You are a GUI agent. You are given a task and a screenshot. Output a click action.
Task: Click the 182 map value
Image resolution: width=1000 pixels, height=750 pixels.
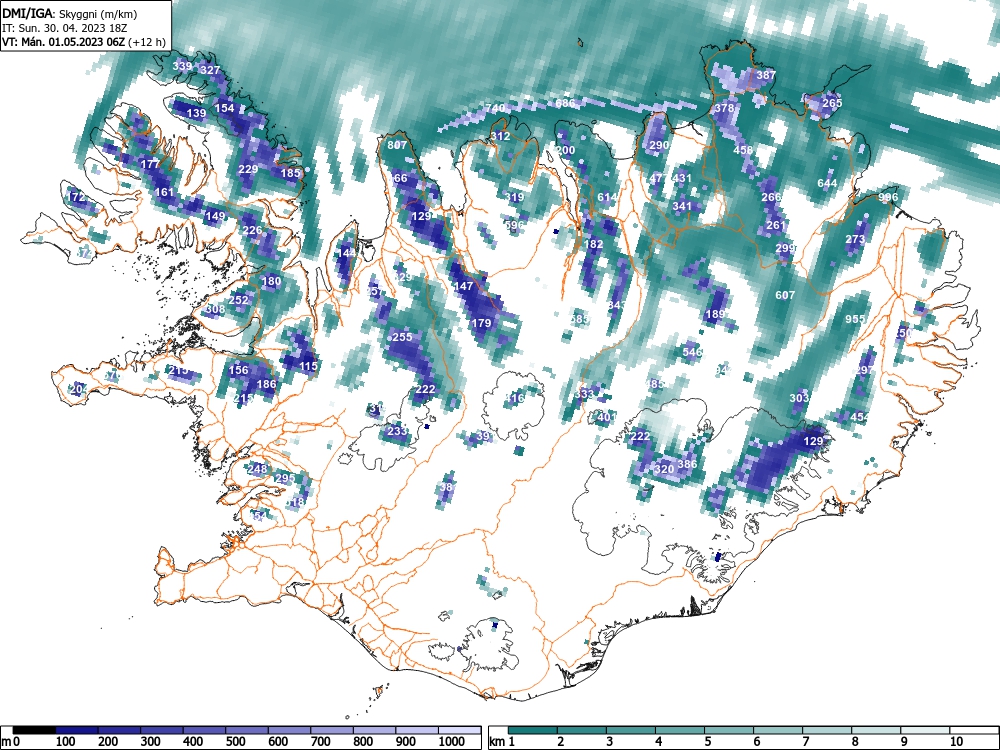point(593,244)
